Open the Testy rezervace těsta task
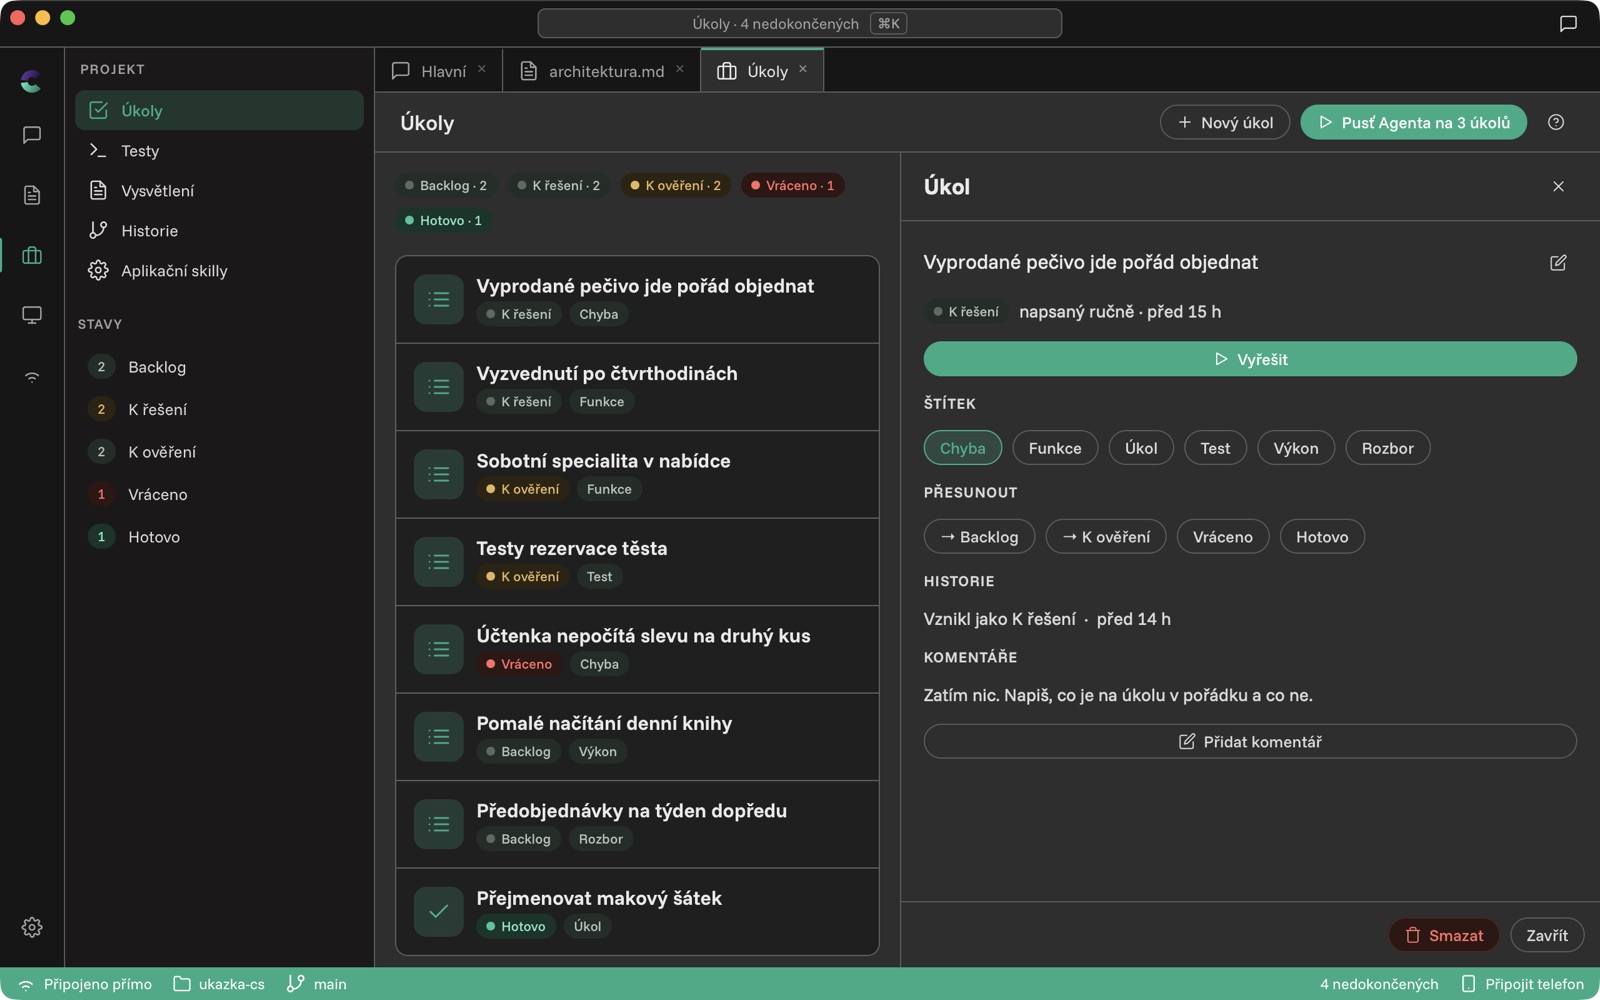Viewport: 1600px width, 1000px height. tap(637, 562)
